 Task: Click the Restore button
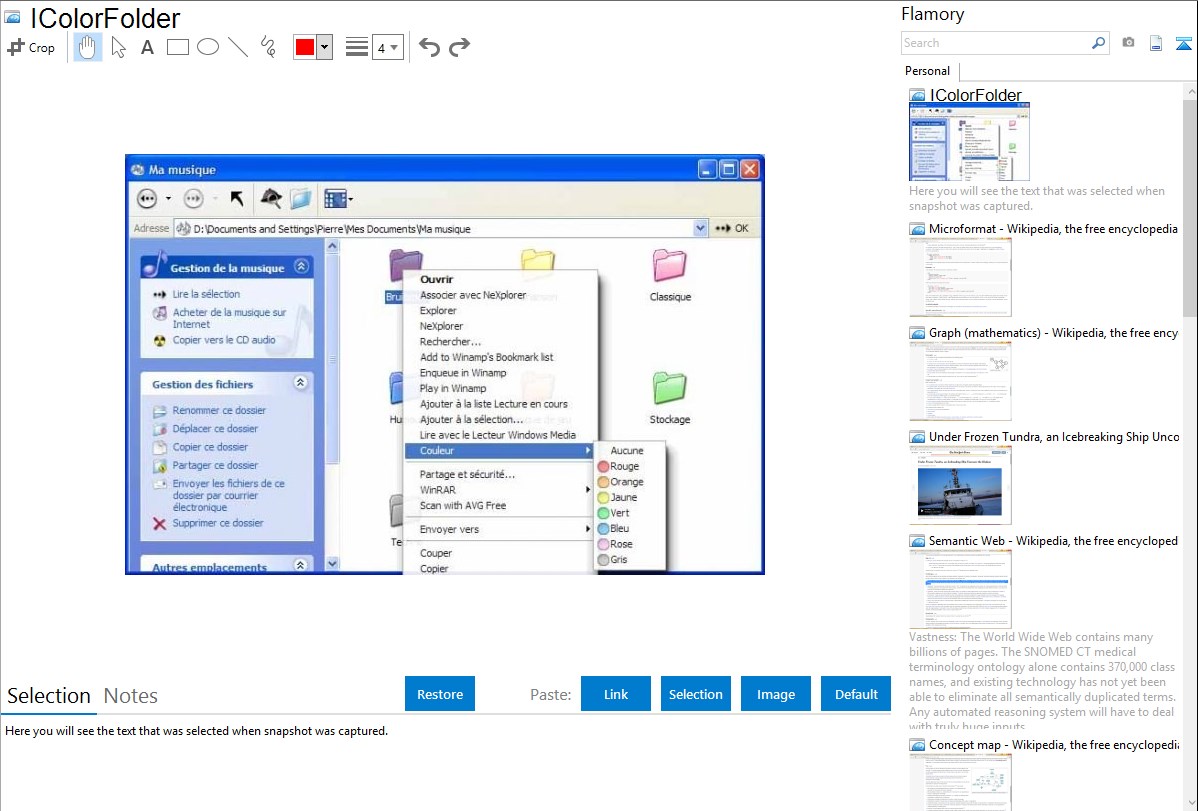pos(440,694)
